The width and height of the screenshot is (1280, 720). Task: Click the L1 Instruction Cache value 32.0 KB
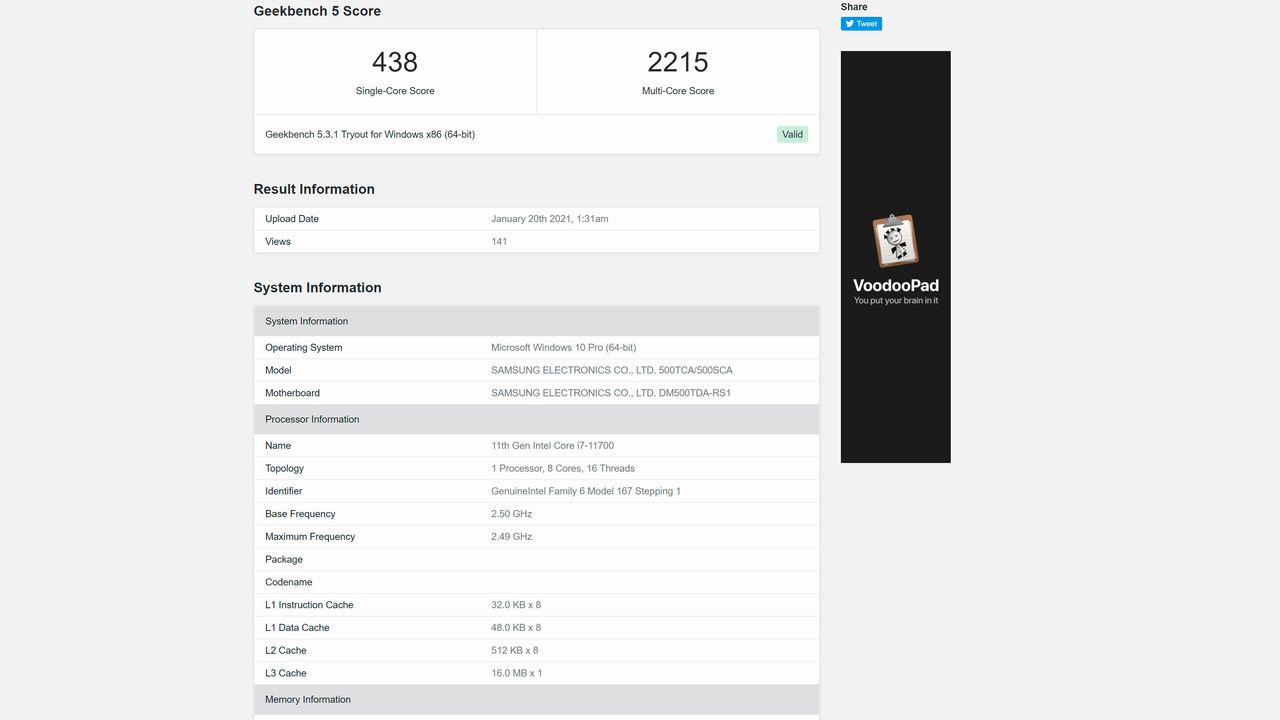(516, 605)
